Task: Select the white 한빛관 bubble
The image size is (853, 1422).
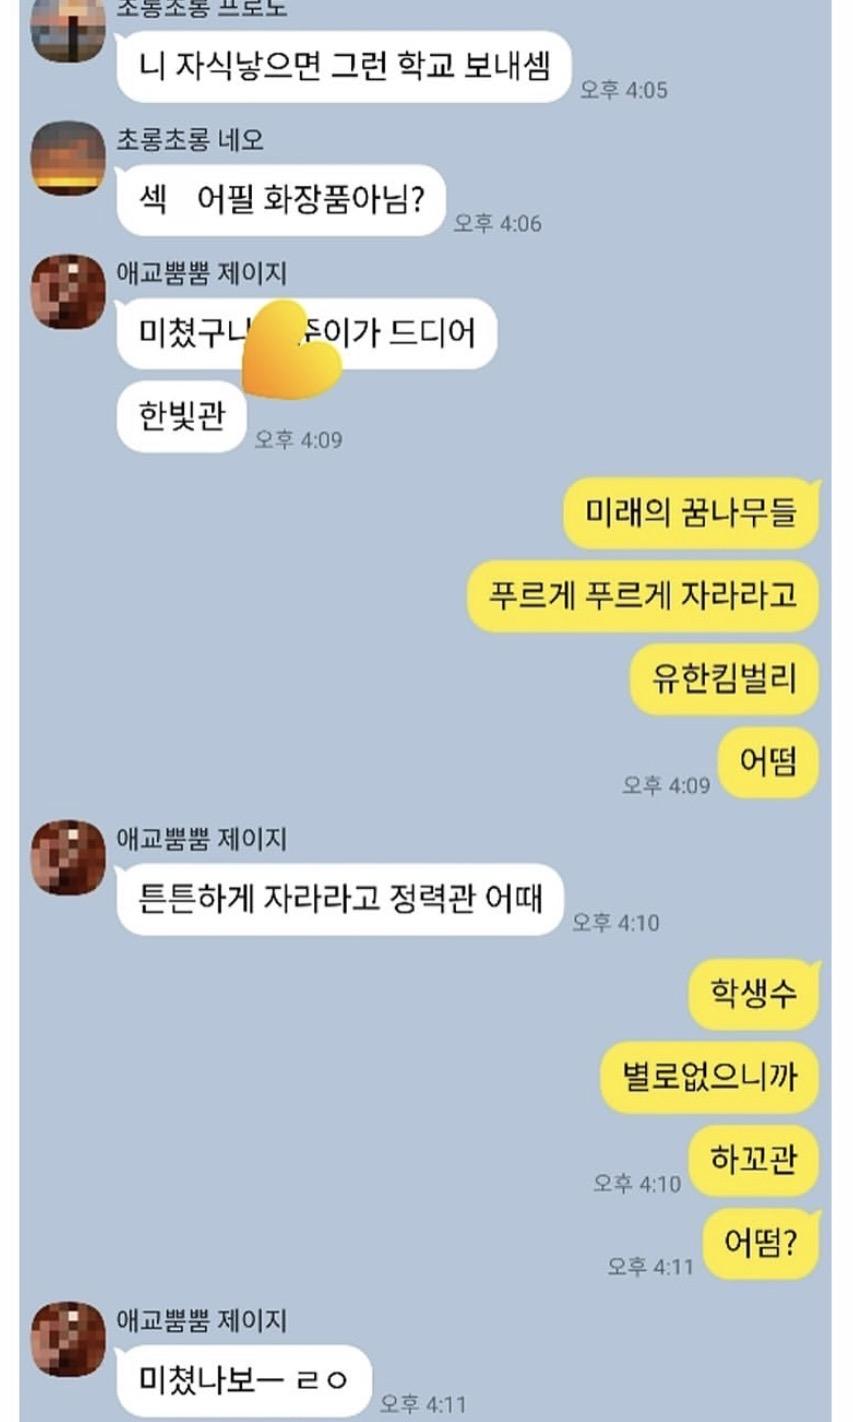Action: pyautogui.click(x=182, y=416)
